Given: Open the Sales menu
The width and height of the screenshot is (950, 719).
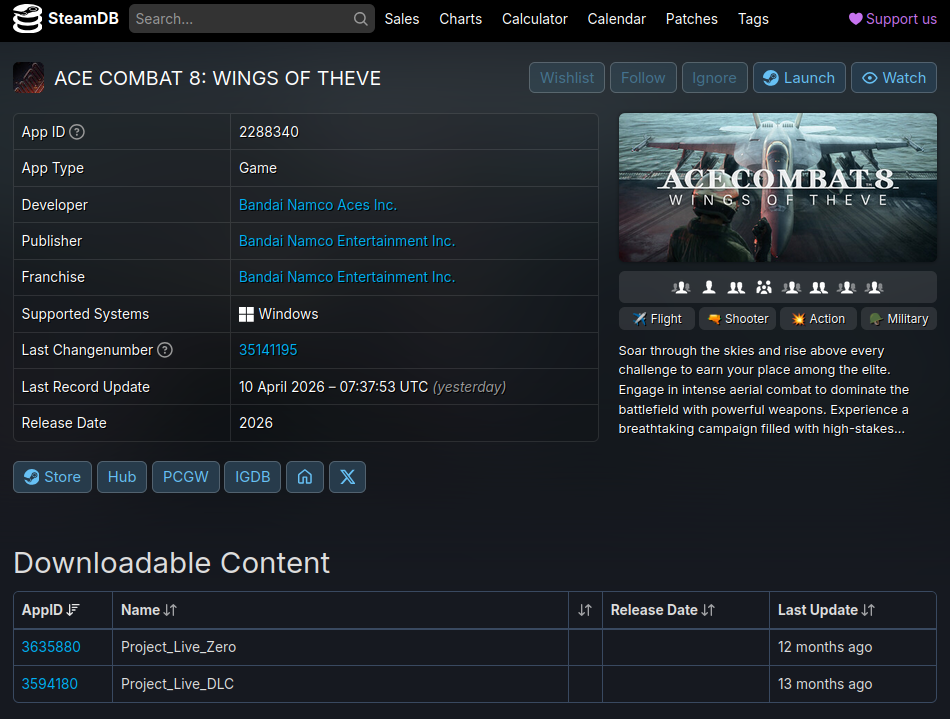Looking at the screenshot, I should (402, 19).
